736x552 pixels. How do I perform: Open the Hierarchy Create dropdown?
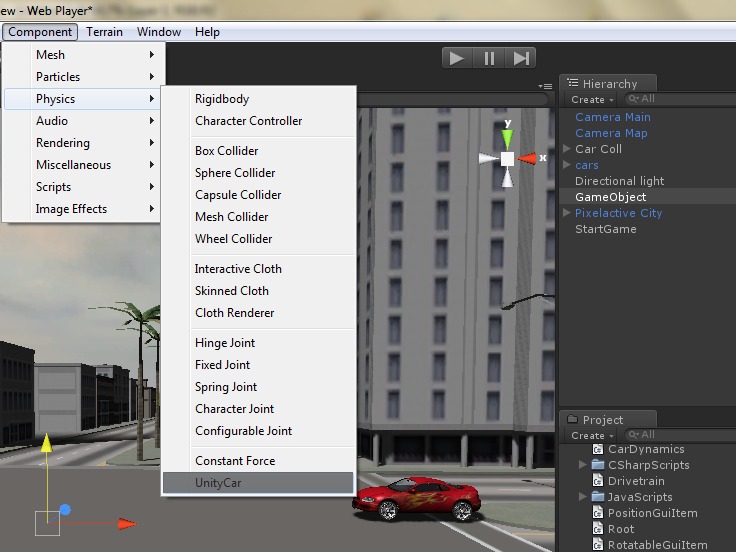(x=591, y=100)
